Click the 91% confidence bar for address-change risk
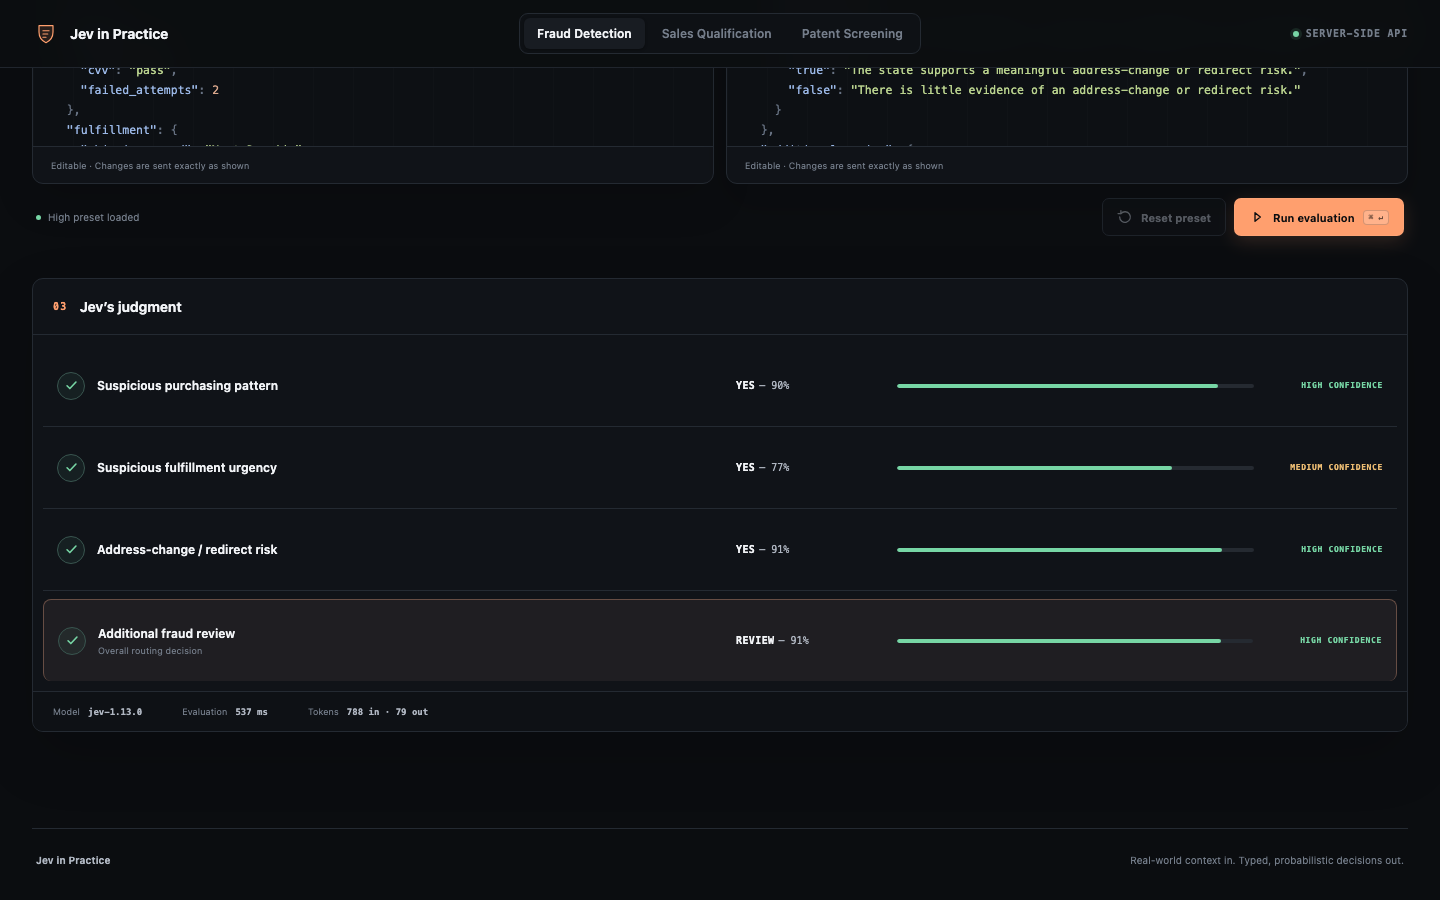This screenshot has width=1440, height=900. coord(1075,549)
